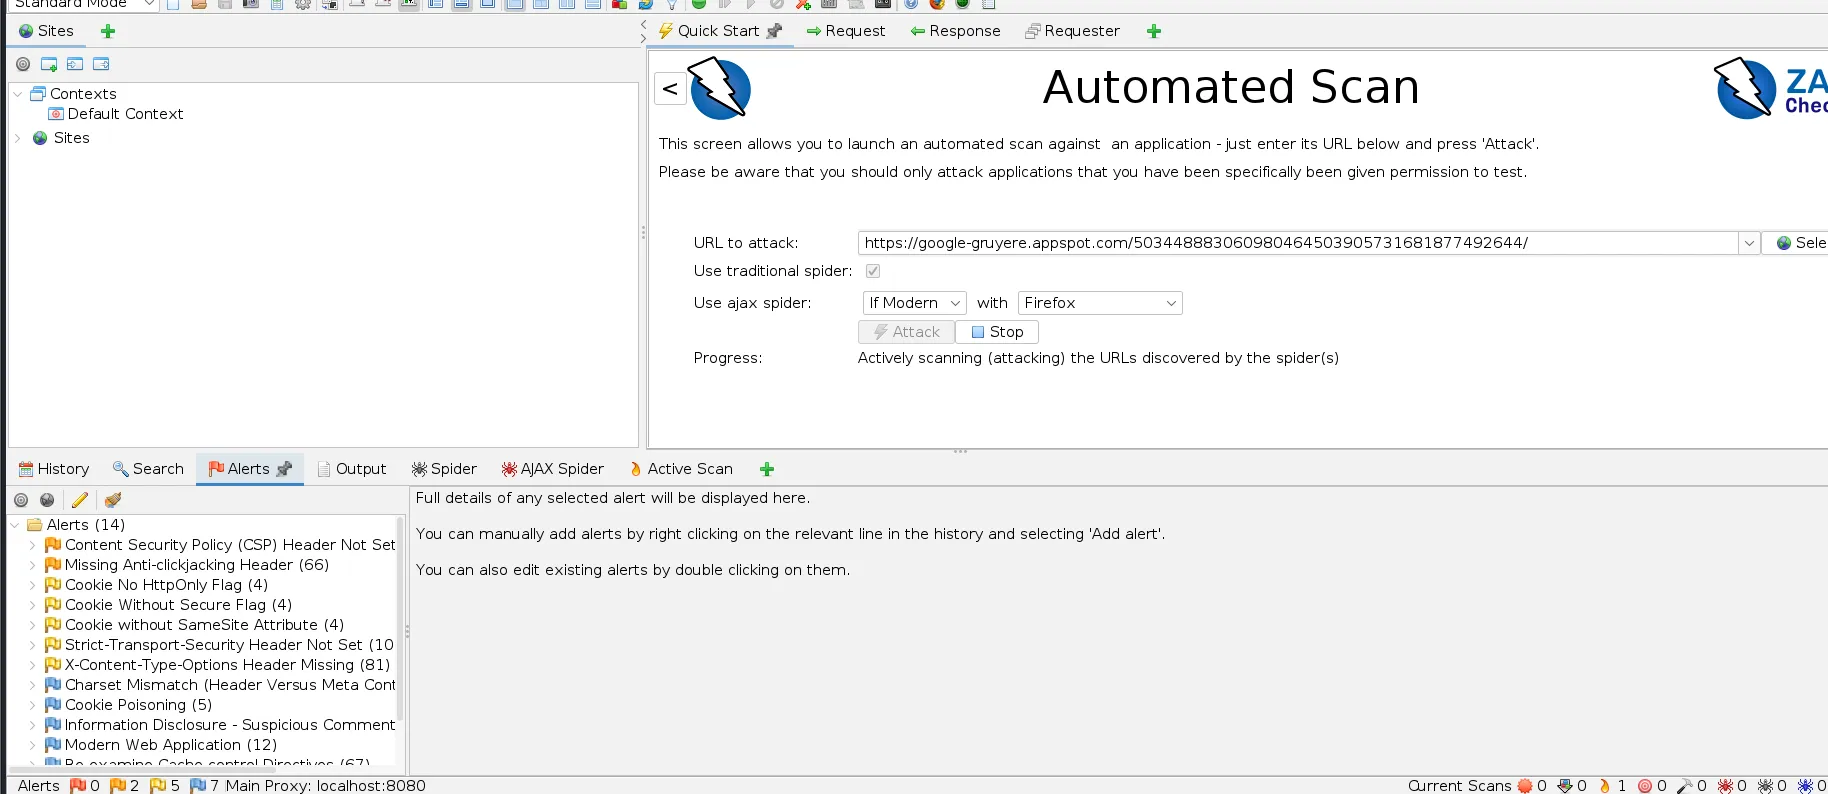Image resolution: width=1828 pixels, height=794 pixels.
Task: Click the ZAP lightning logo beside back button
Action: pos(720,89)
